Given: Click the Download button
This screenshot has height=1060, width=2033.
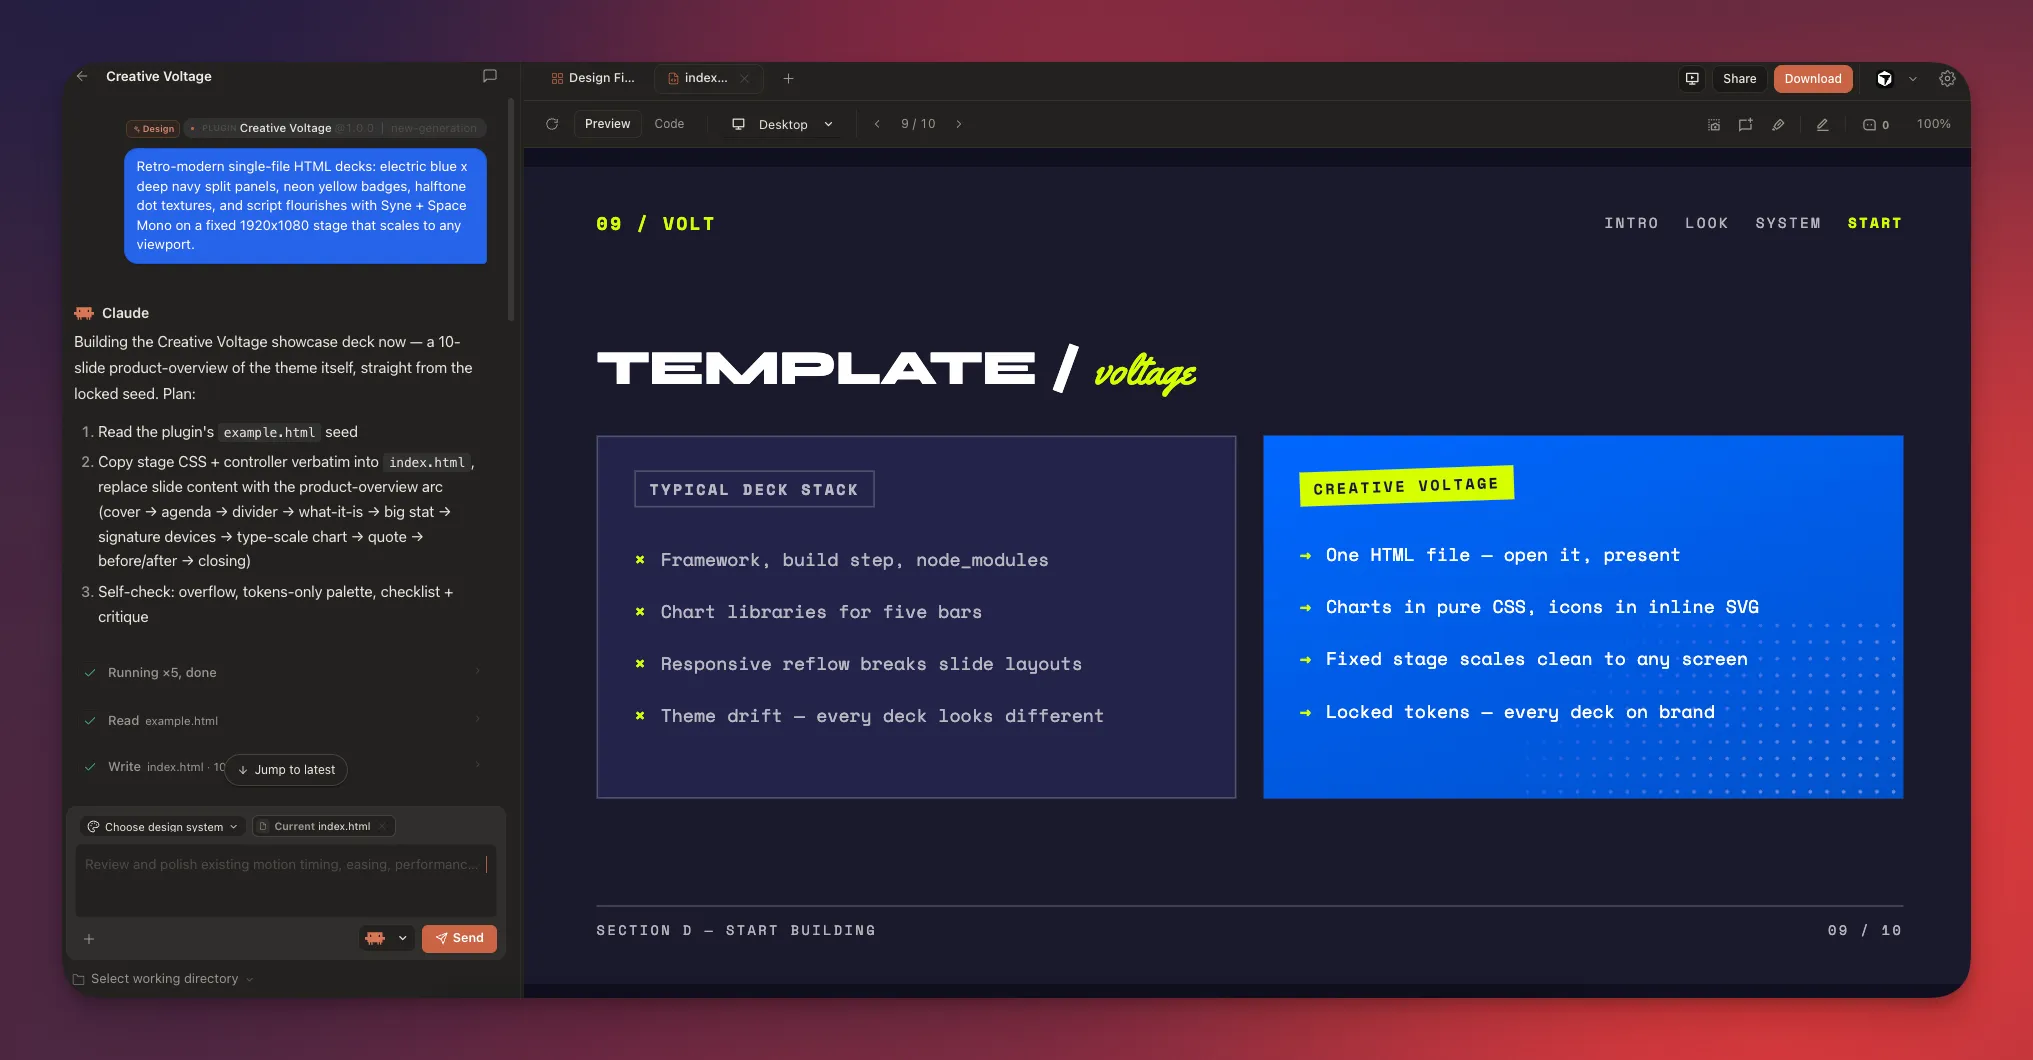Looking at the screenshot, I should 1813,79.
